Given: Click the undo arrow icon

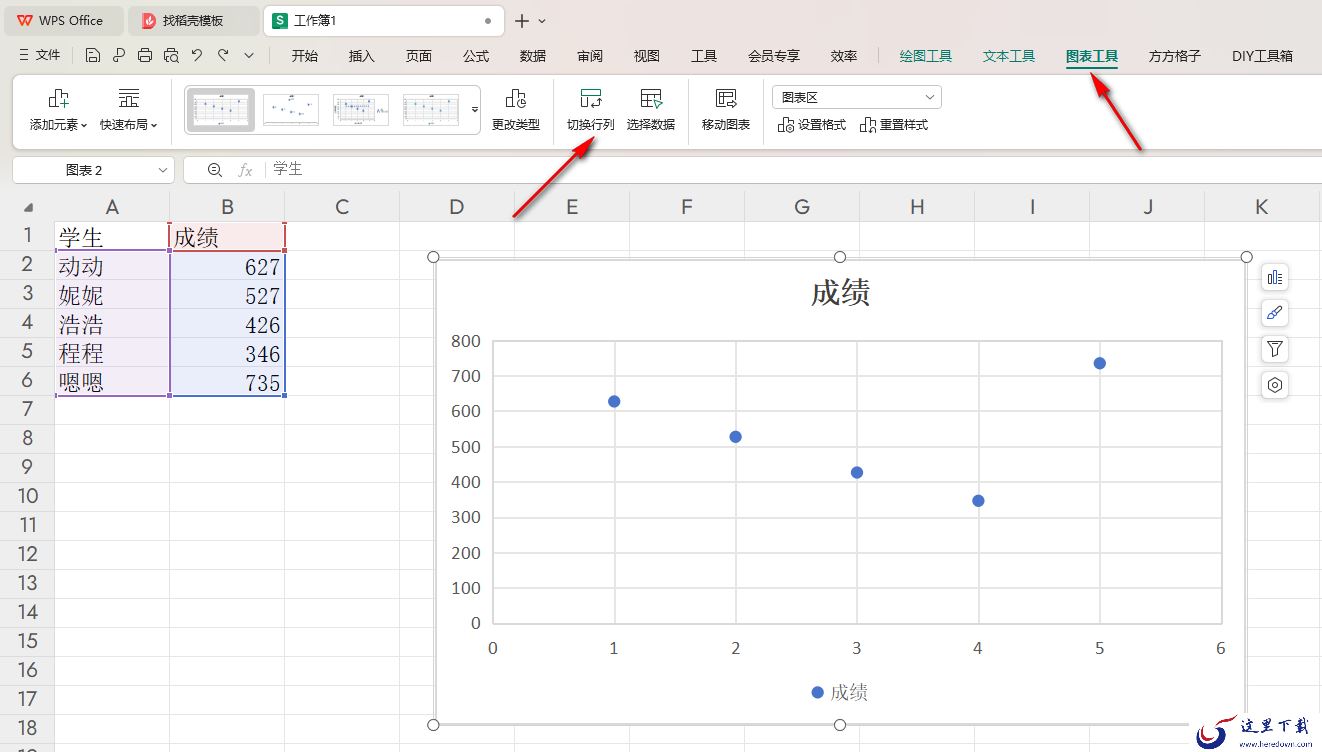Looking at the screenshot, I should pyautogui.click(x=197, y=56).
